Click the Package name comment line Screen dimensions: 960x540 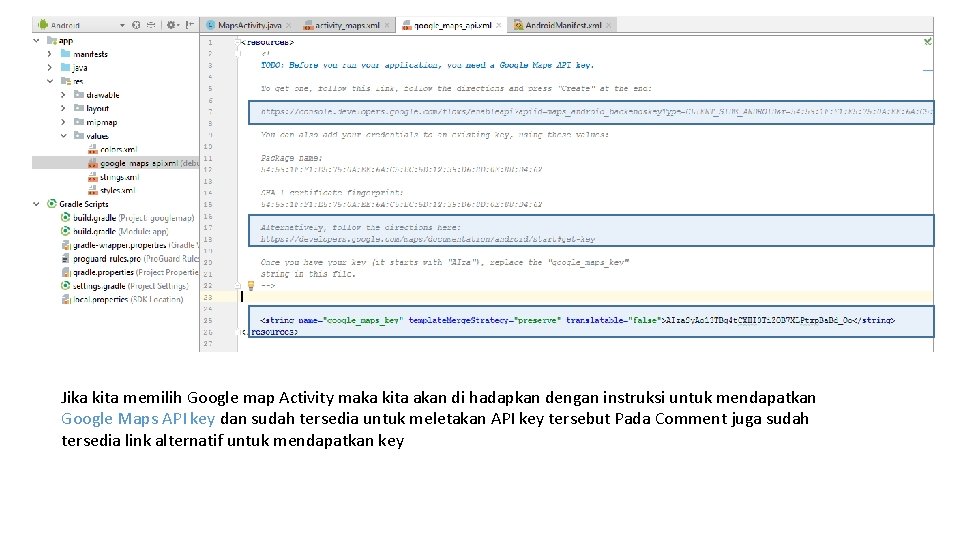pos(291,158)
